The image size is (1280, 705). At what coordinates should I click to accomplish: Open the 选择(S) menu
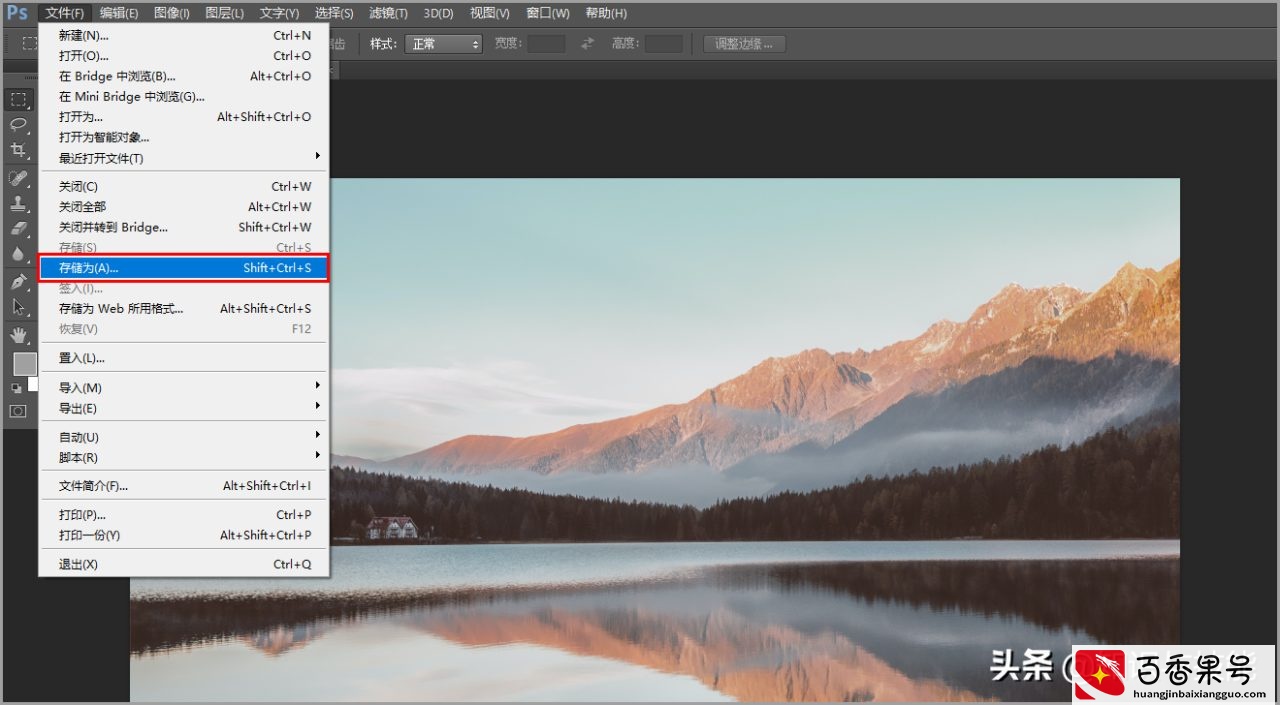pos(334,13)
